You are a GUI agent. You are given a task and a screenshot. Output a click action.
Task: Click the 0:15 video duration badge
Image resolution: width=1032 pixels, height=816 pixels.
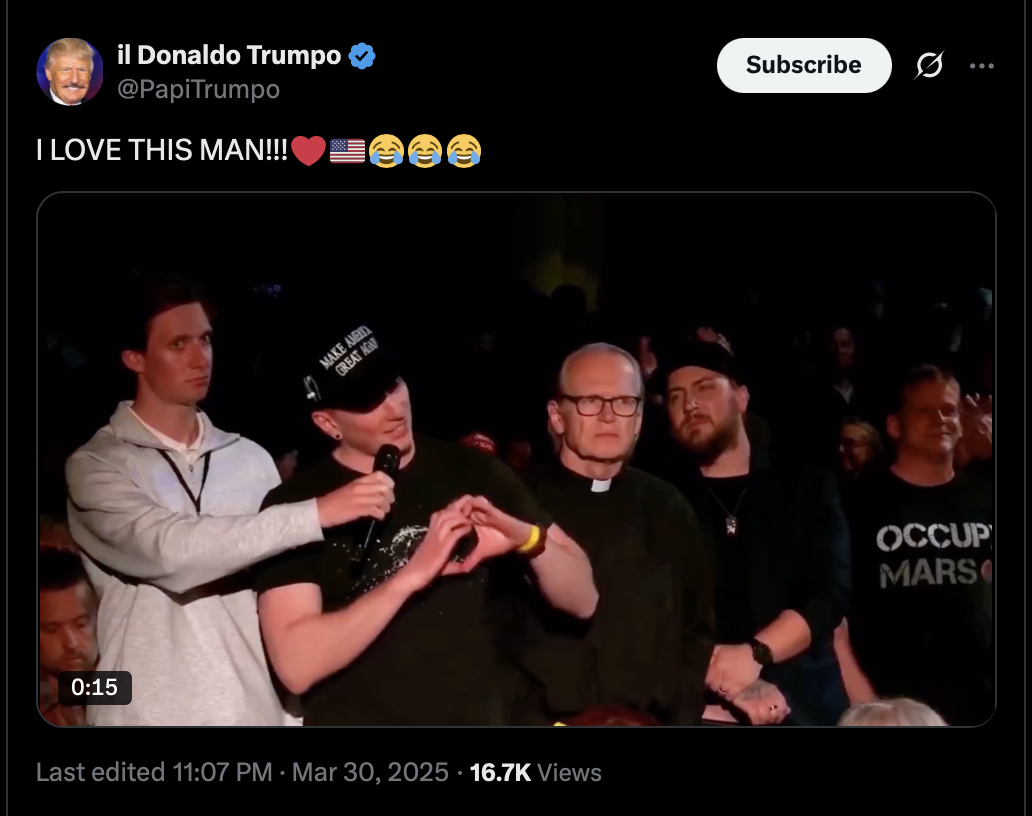click(x=94, y=687)
